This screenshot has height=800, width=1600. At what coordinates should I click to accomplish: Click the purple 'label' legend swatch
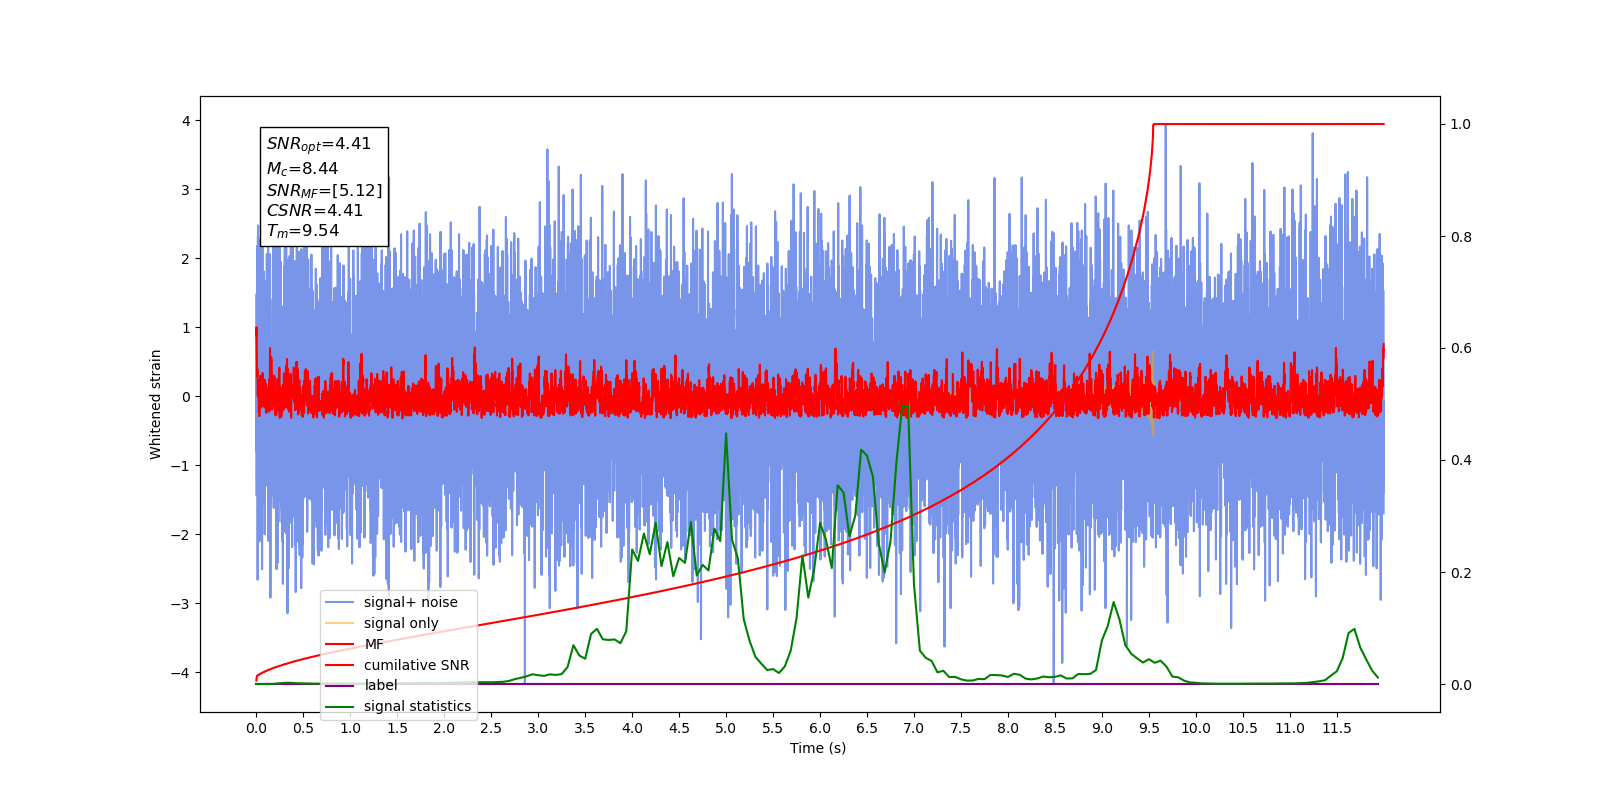pos(341,685)
